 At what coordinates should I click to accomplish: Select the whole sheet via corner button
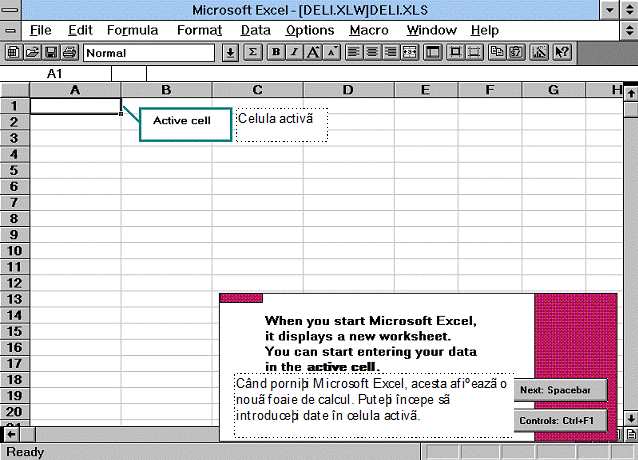[x=15, y=89]
